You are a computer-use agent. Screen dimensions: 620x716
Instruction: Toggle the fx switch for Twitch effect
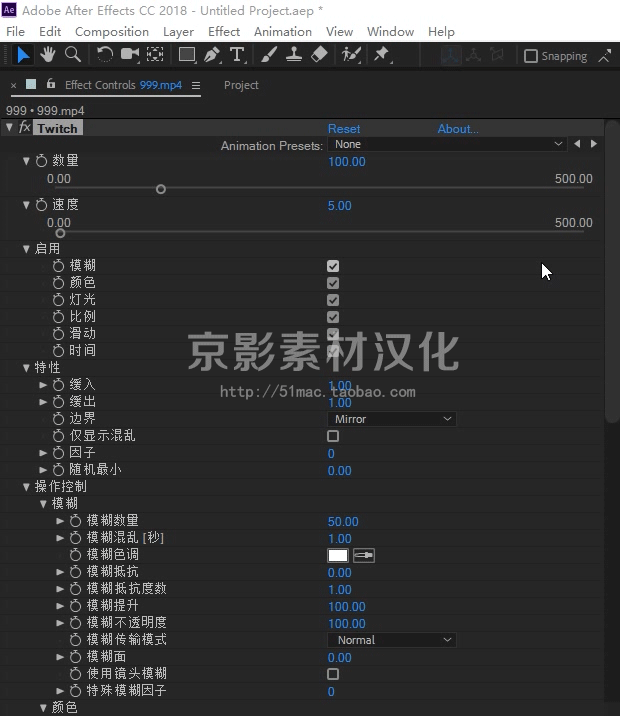(x=25, y=127)
